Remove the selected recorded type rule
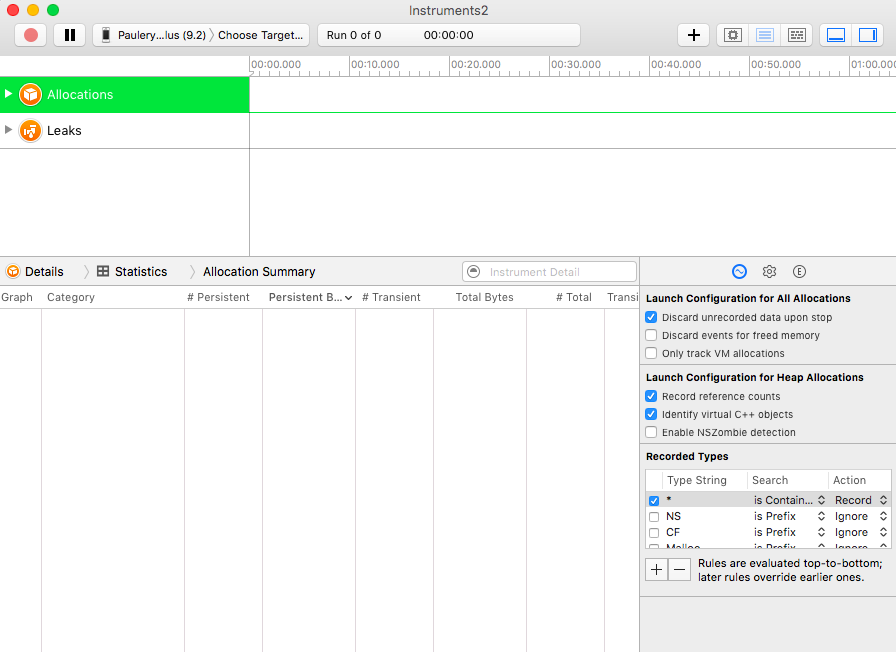Viewport: 896px width, 652px height. point(679,570)
